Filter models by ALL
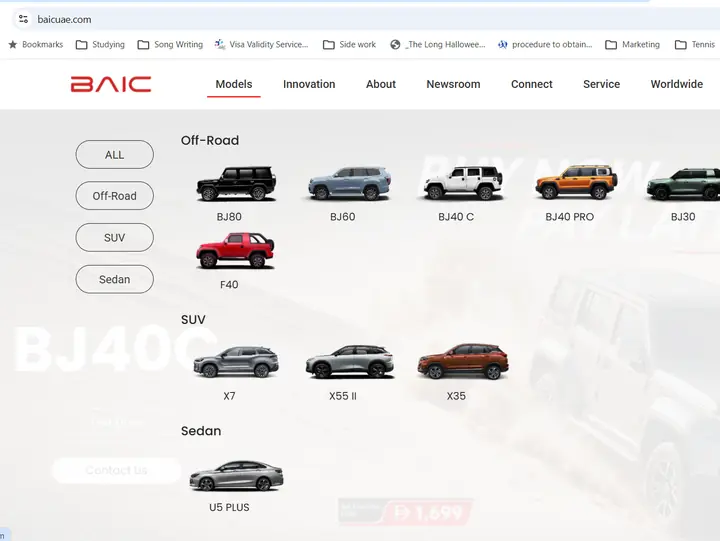The width and height of the screenshot is (720, 541). tap(114, 155)
